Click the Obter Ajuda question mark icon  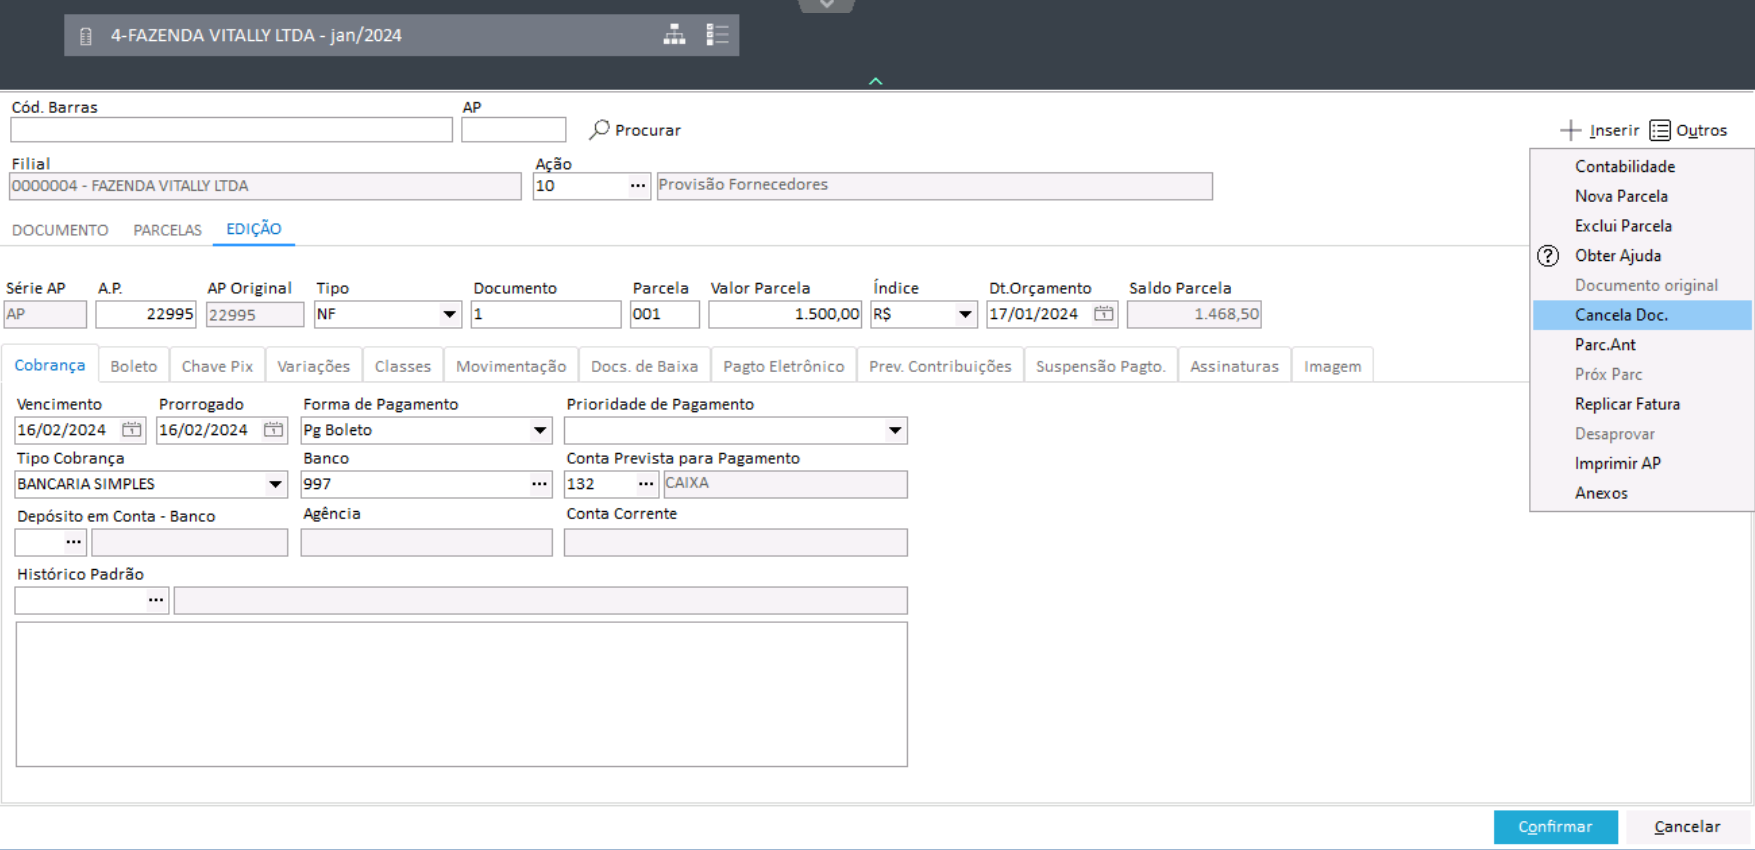(1548, 256)
